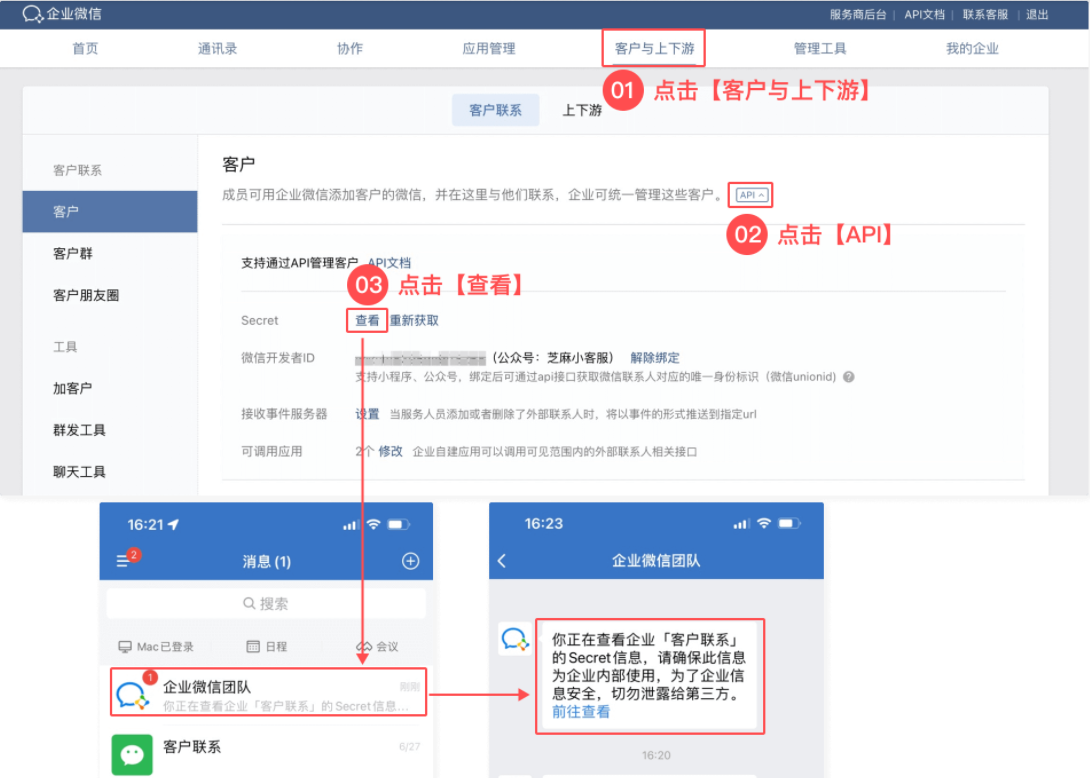Select 客户 in the left sidebar
This screenshot has height=778, width=1090.
[x=110, y=211]
